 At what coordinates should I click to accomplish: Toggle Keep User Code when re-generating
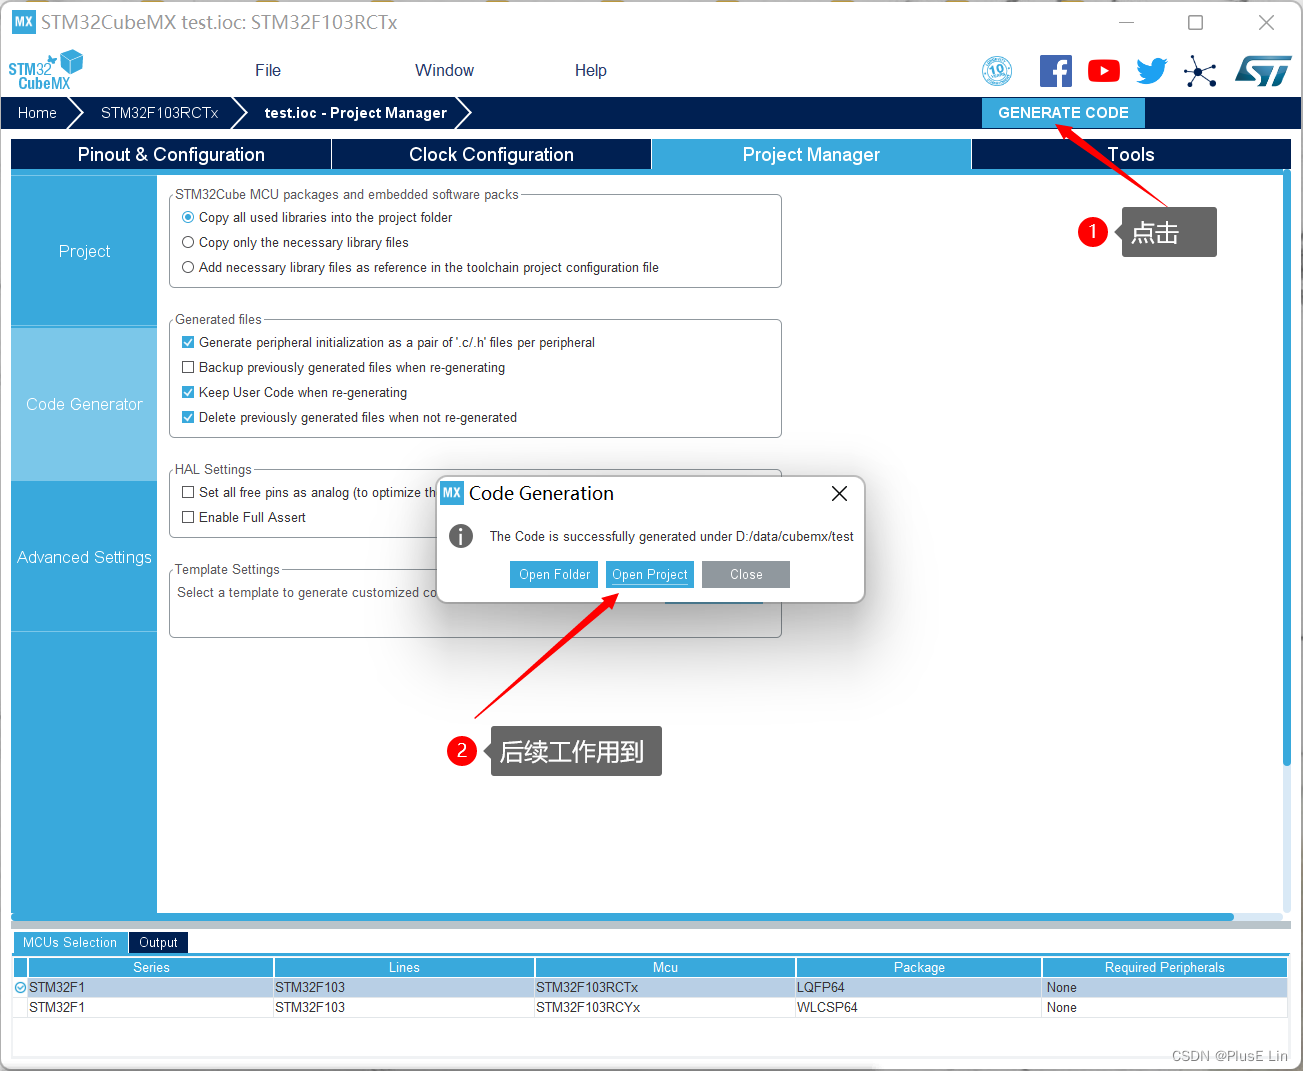tap(188, 392)
